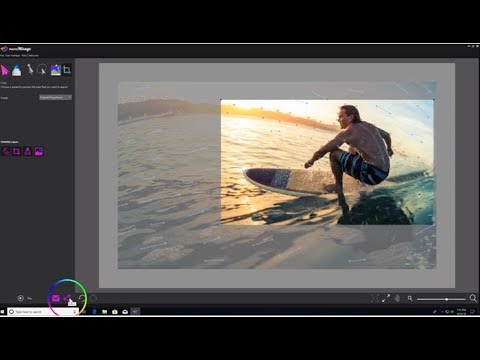Click the dotted-square fit view icon
The width and height of the screenshot is (480, 360).
coord(375,298)
